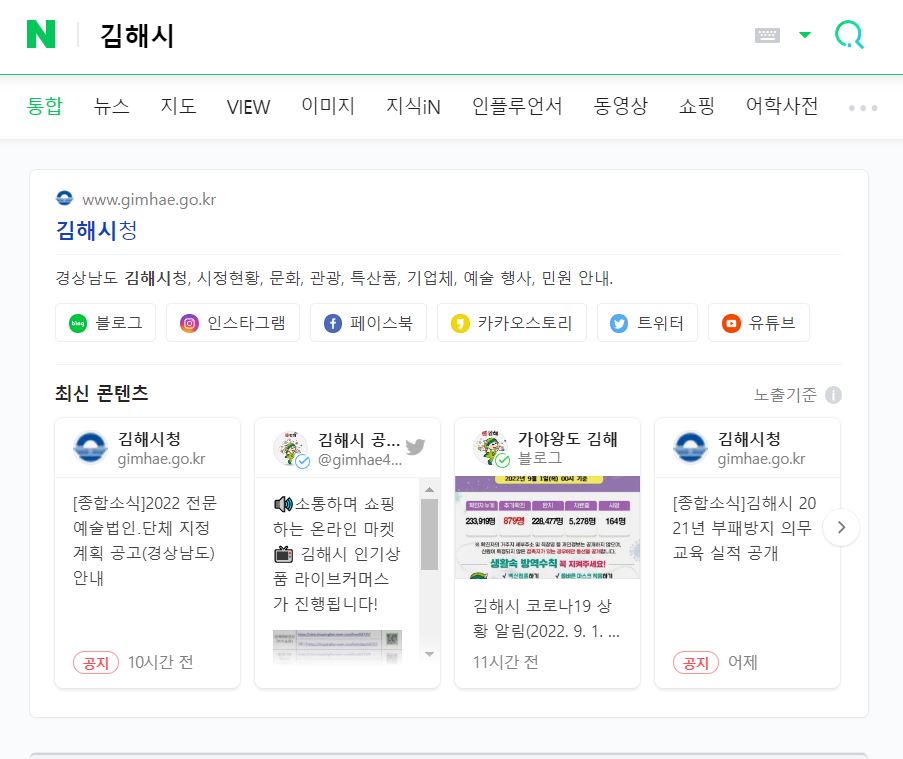Click the green Naver N logo
The height and width of the screenshot is (759, 903).
41,34
